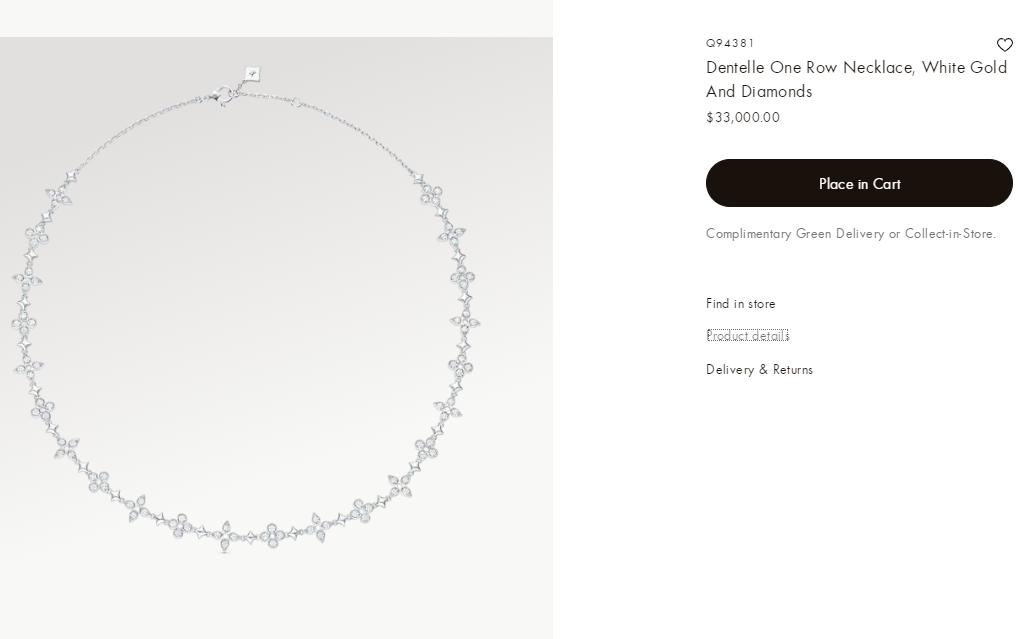This screenshot has height=639, width=1033.
Task: Click the 'And Diamonds' title line
Action: [x=759, y=92]
